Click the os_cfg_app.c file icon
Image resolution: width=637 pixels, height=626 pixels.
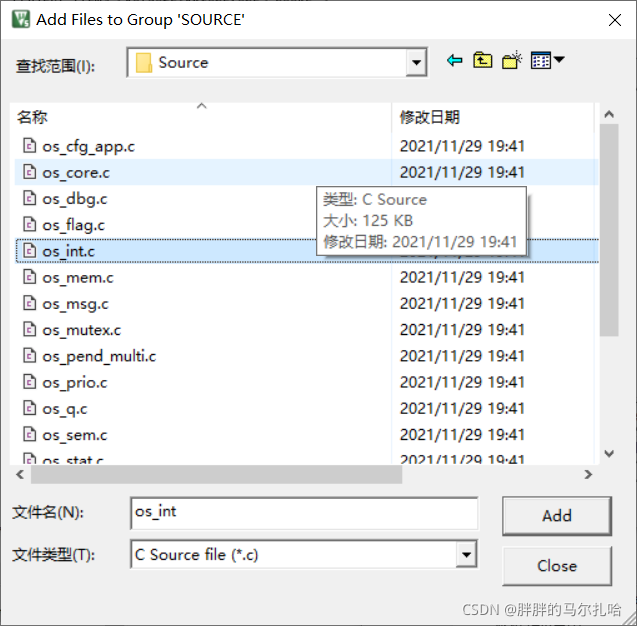click(x=29, y=145)
